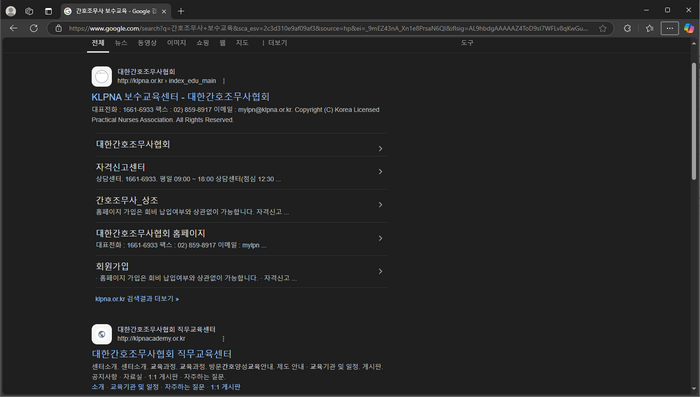Viewport: 700px width, 397px height.
Task: Expand the 간호조무사_상조 sitelink chevron
Action: click(380, 205)
